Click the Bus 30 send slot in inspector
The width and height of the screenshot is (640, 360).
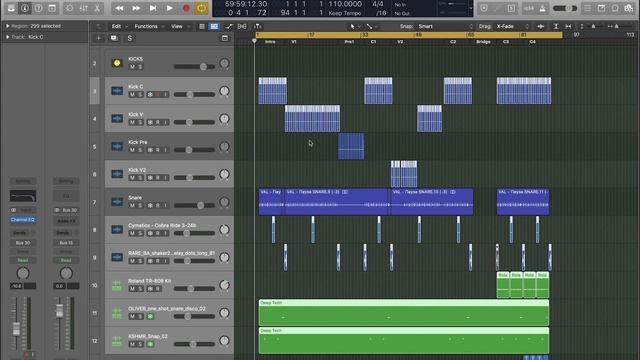click(x=23, y=243)
